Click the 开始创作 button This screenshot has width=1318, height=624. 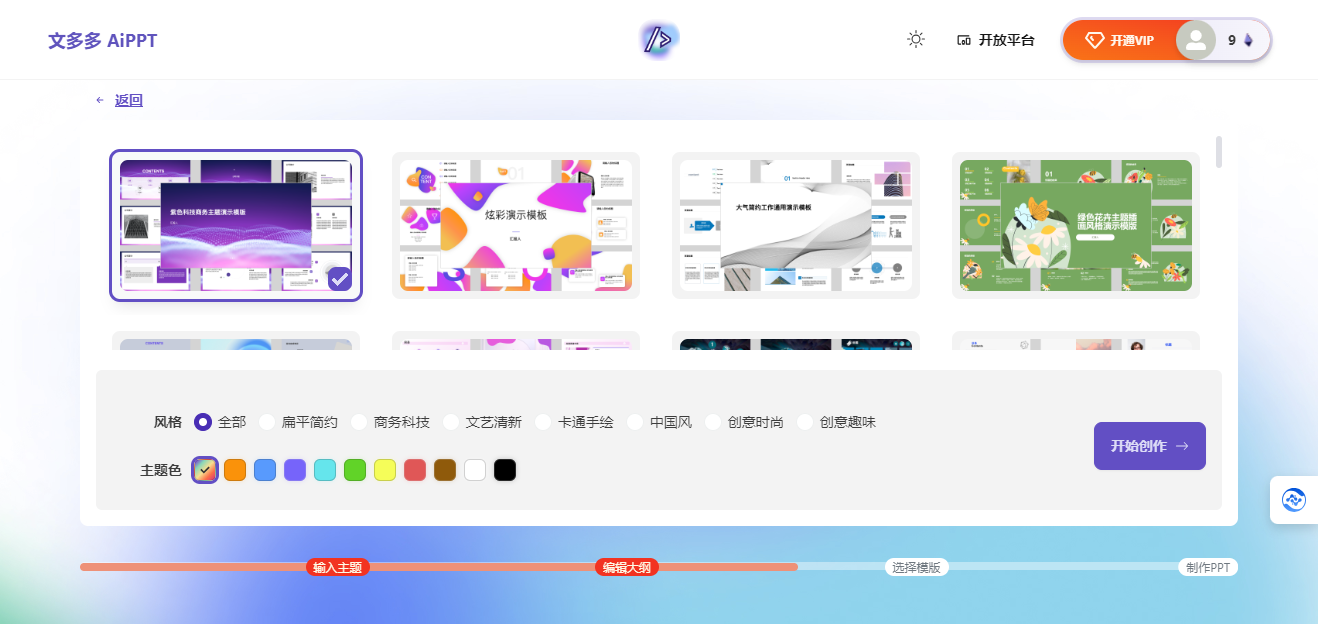coord(1150,446)
